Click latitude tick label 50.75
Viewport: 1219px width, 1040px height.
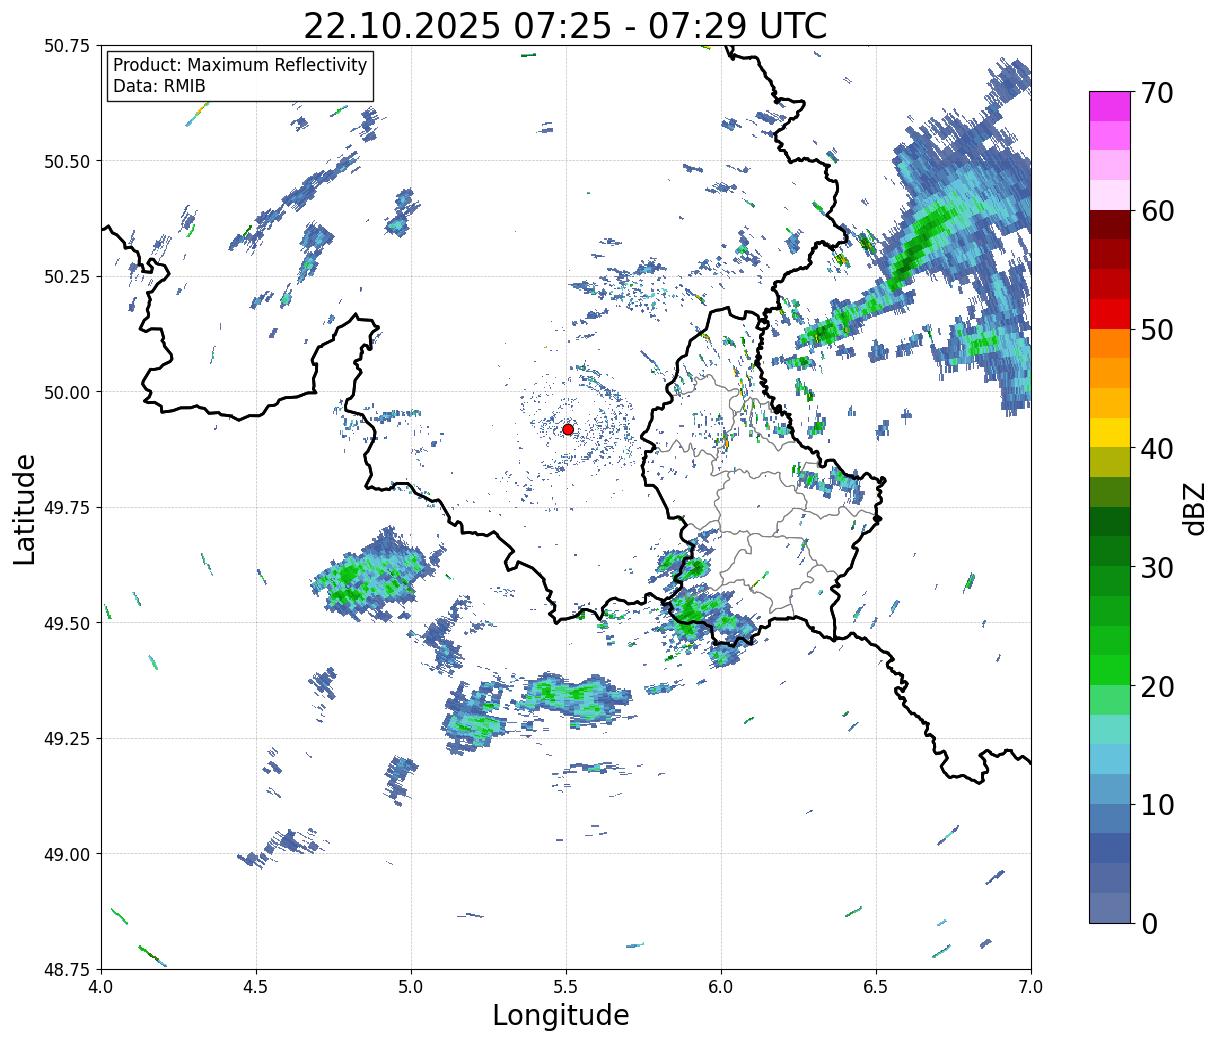tap(67, 45)
